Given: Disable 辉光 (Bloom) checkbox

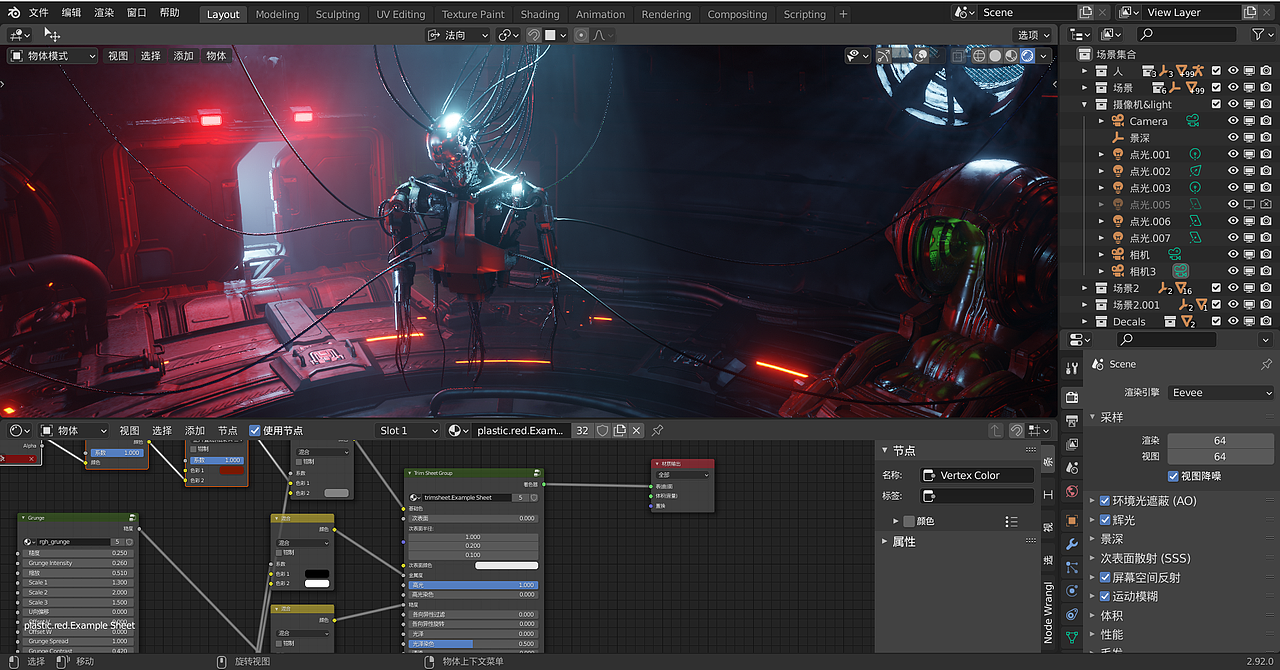Looking at the screenshot, I should (1104, 520).
